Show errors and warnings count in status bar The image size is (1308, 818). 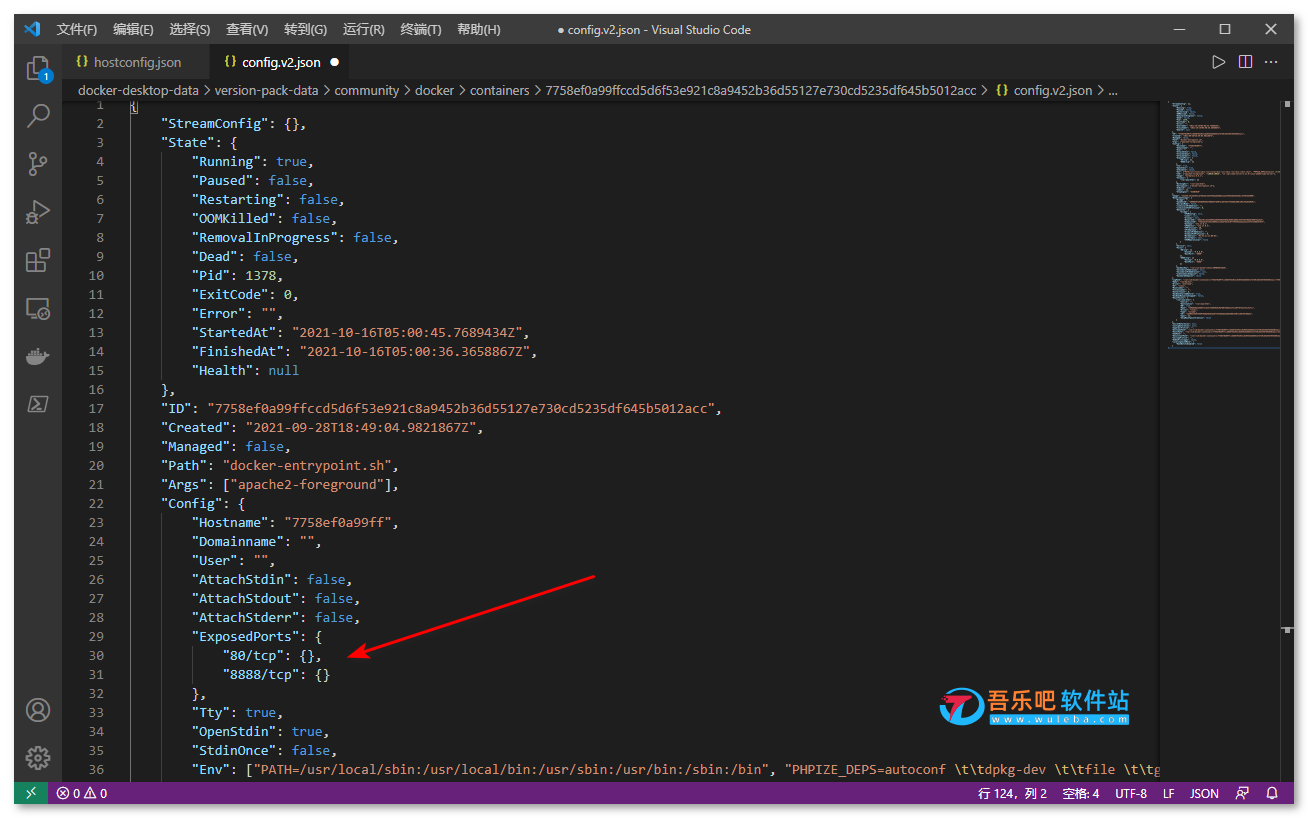tap(82, 793)
